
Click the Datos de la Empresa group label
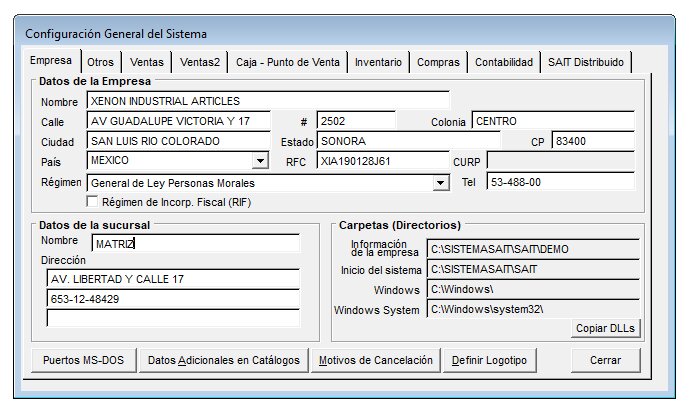[x=95, y=81]
